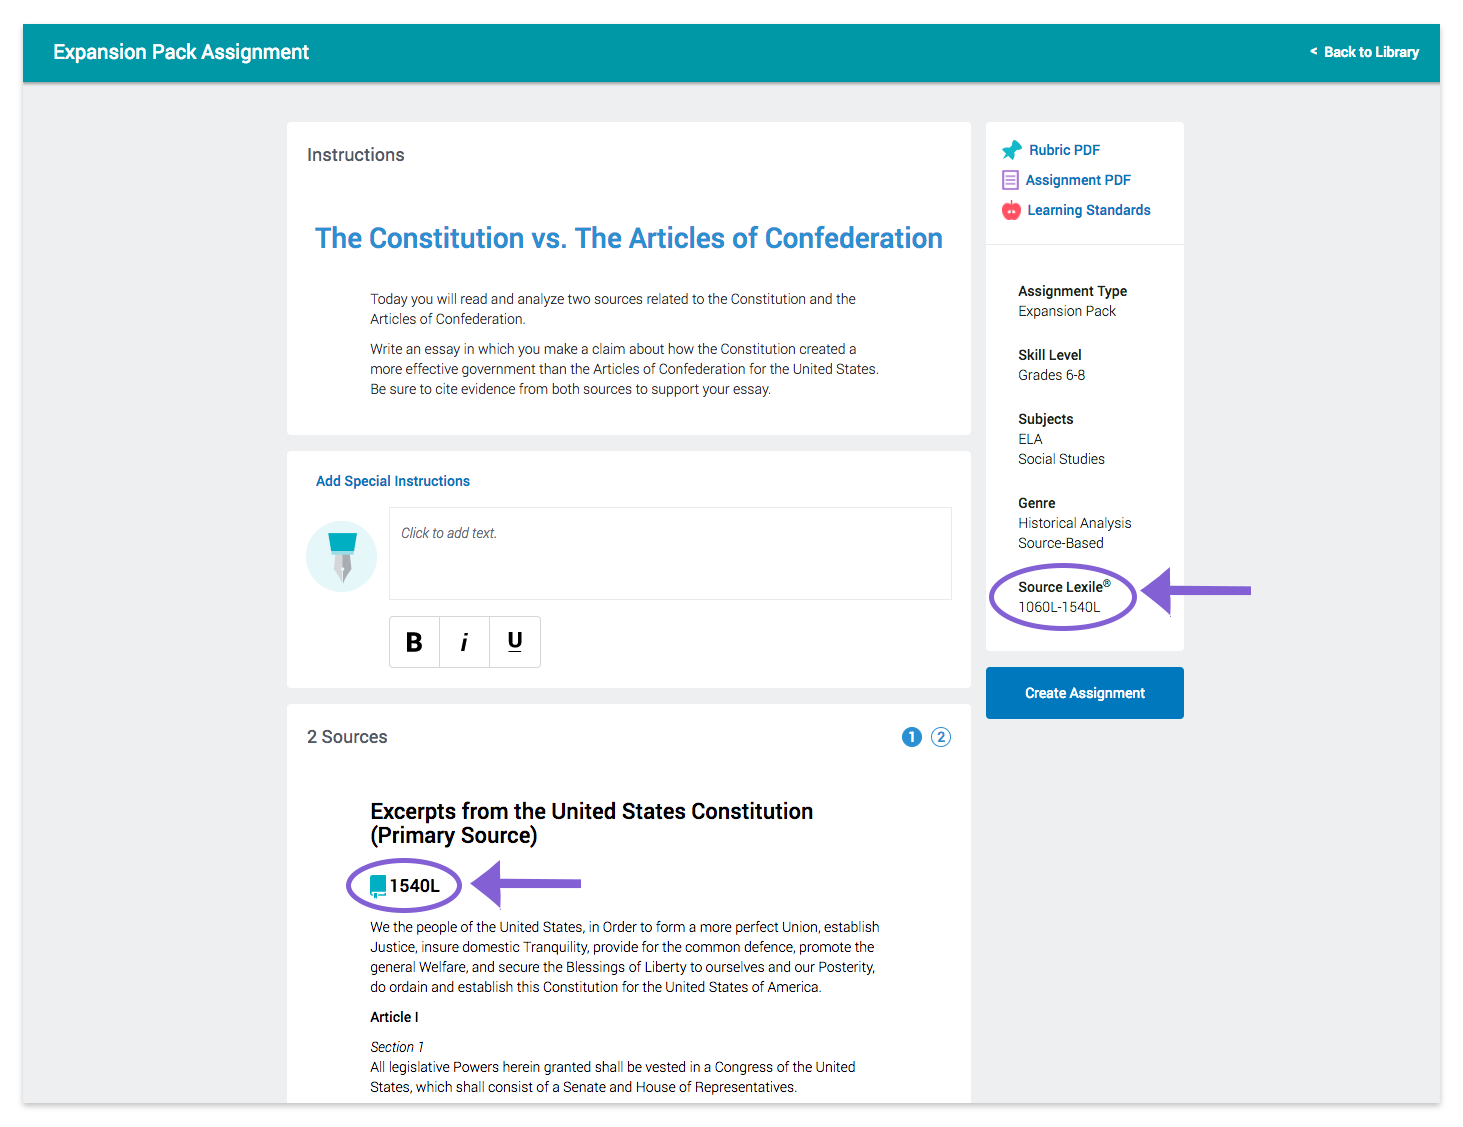Viewport: 1463px width, 1127px height.
Task: Open the Learning Standards link
Action: click(x=1089, y=210)
